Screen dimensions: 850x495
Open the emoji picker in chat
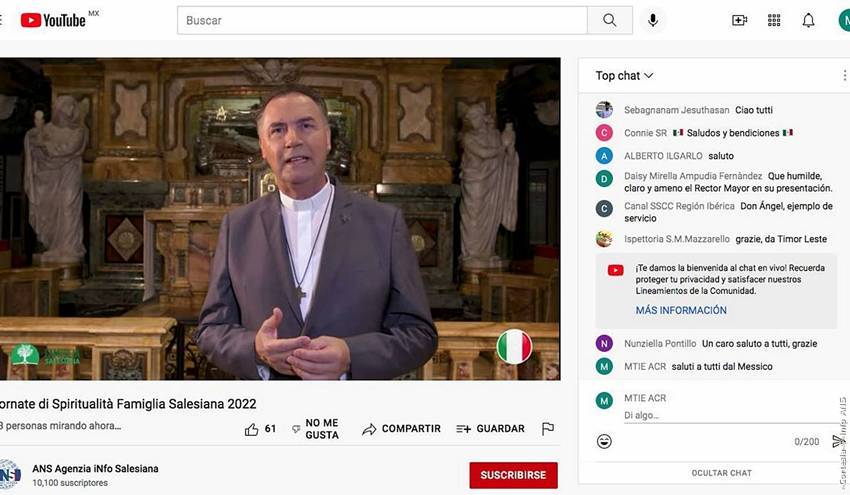point(604,441)
